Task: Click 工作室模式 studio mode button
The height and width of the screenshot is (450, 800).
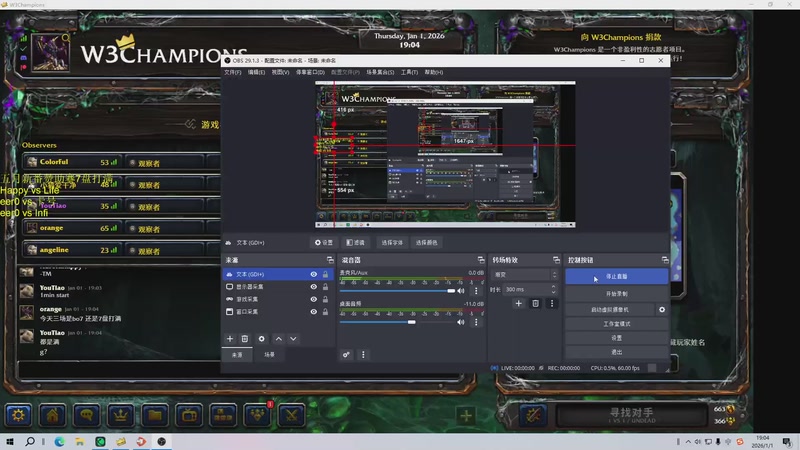Action: click(616, 324)
